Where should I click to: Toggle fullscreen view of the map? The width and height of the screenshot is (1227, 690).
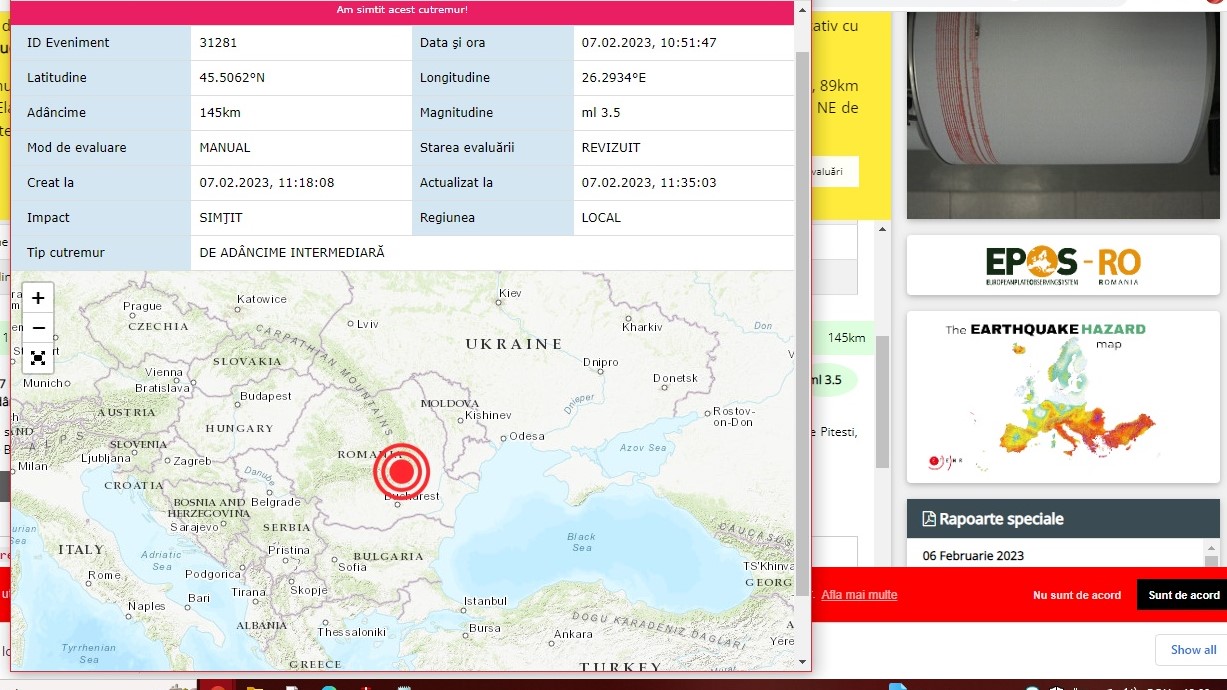point(38,358)
